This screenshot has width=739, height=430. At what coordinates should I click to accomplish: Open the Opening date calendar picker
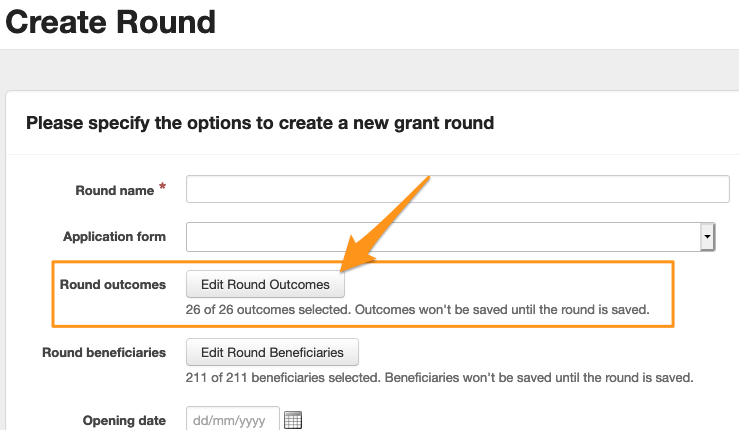(293, 421)
